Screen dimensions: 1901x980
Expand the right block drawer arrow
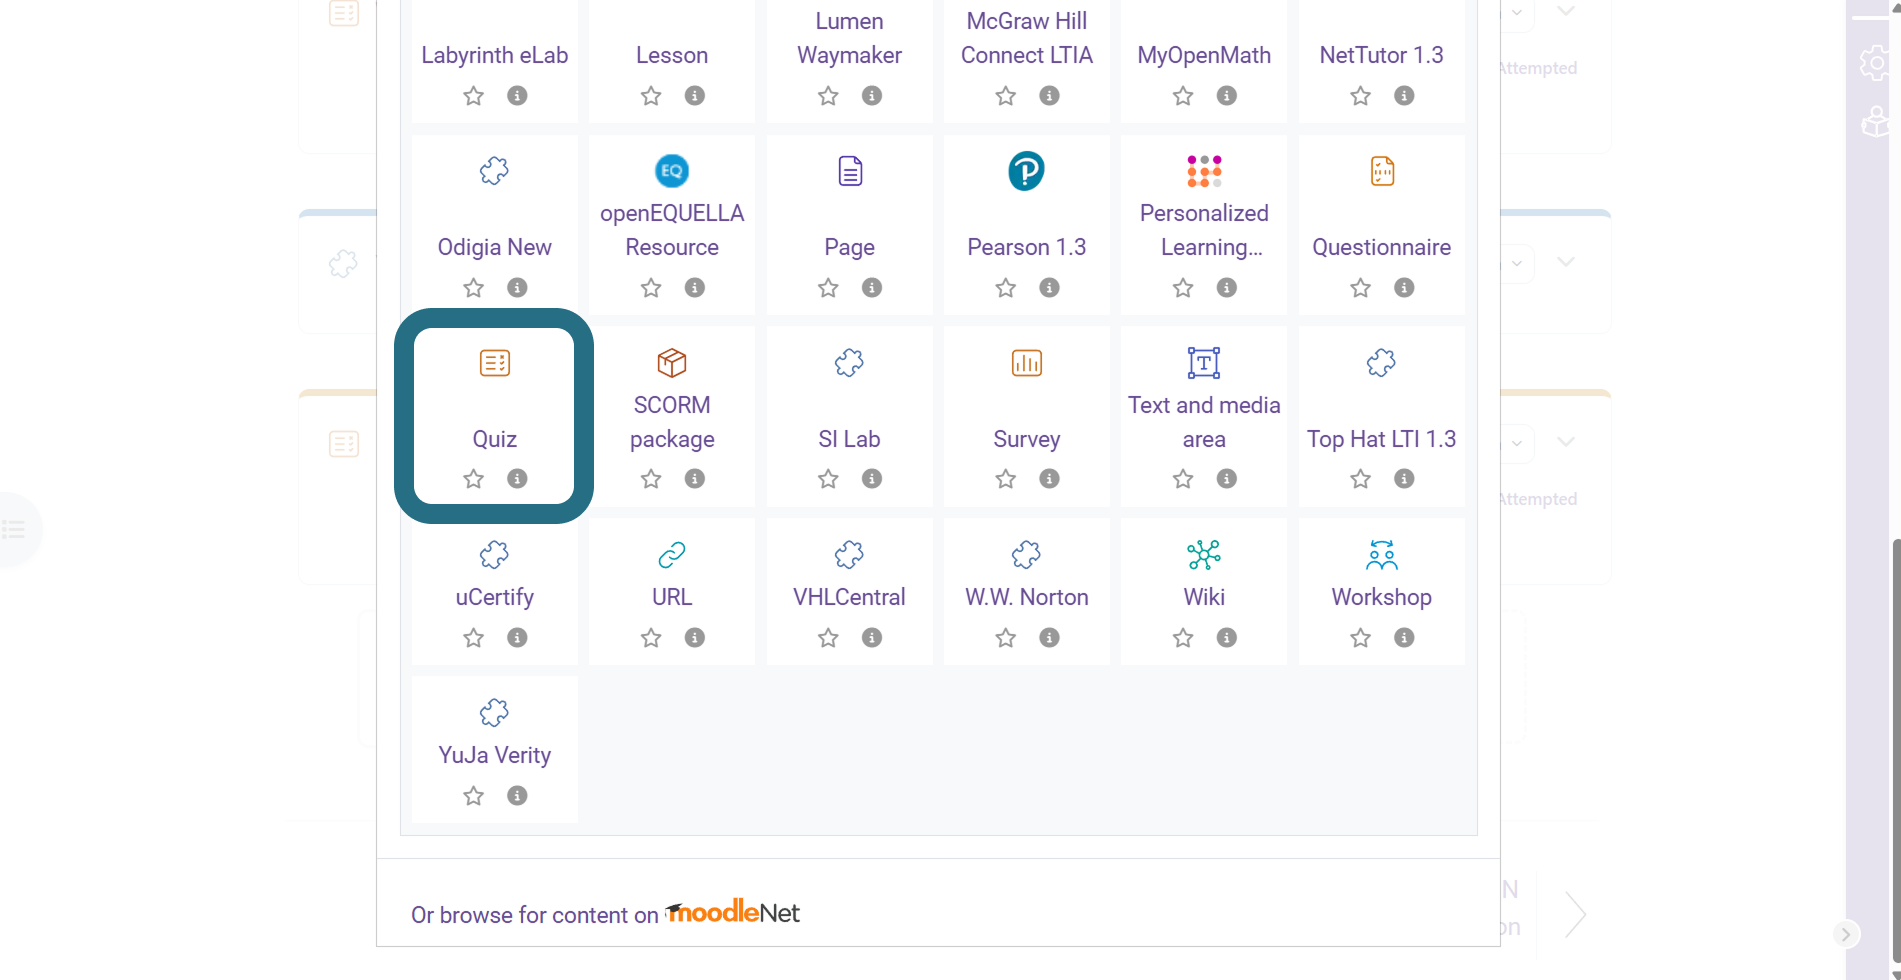point(1846,934)
